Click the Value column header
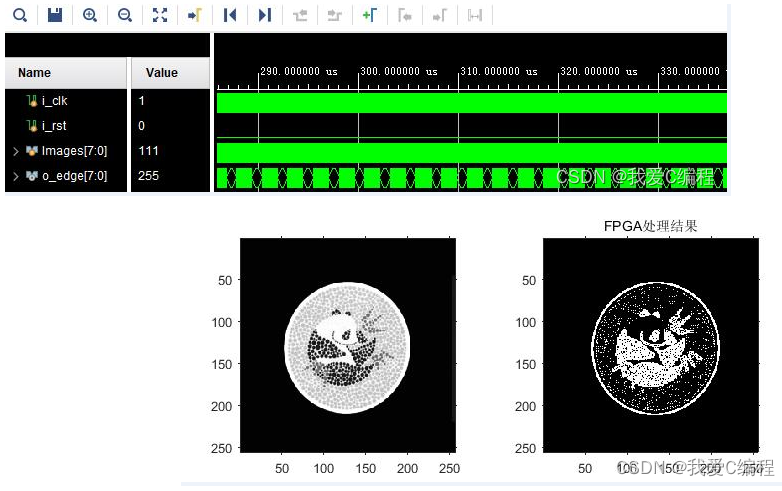 (x=170, y=73)
